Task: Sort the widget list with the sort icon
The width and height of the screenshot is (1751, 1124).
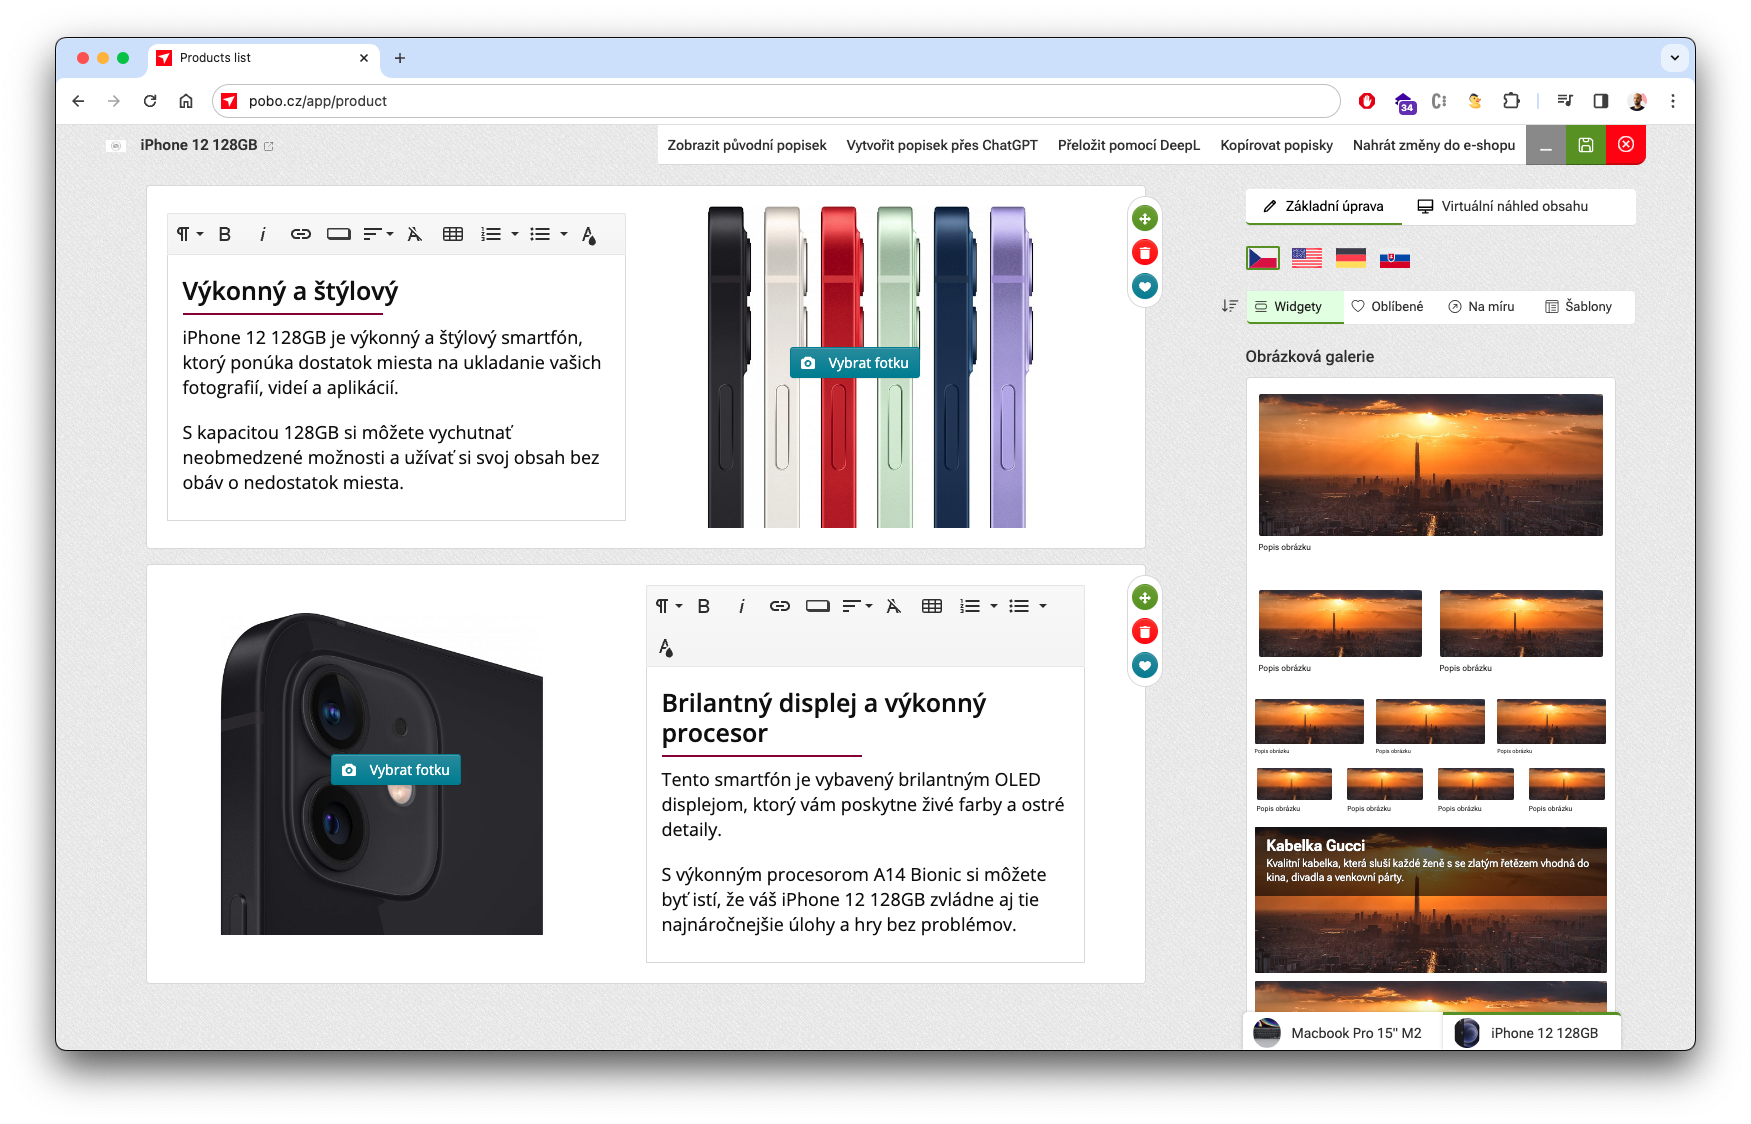Action: (1229, 306)
